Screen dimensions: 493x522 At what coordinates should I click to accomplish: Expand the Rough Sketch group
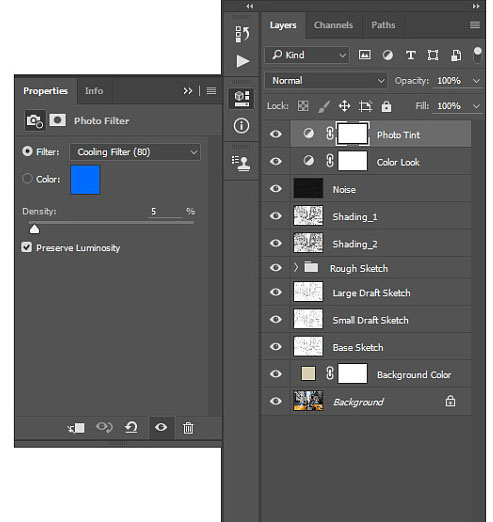point(295,267)
